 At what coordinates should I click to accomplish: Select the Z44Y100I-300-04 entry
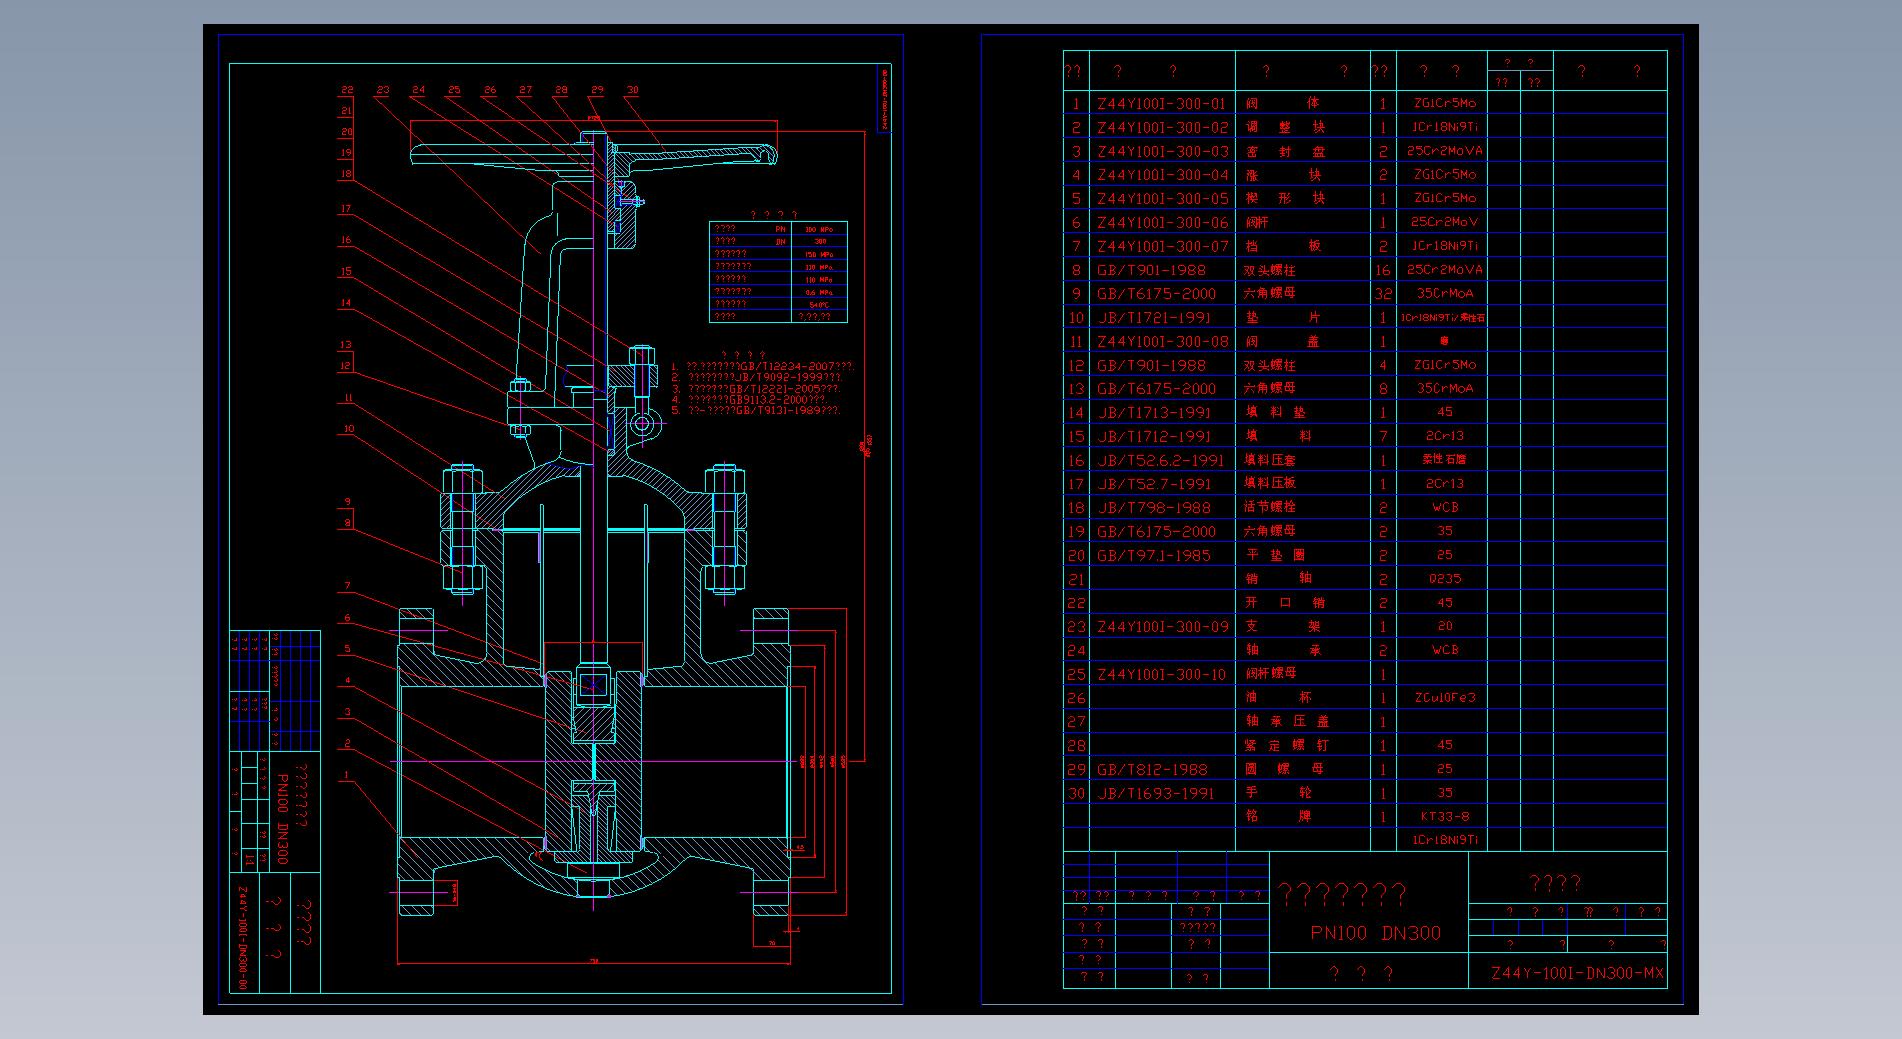[1162, 174]
